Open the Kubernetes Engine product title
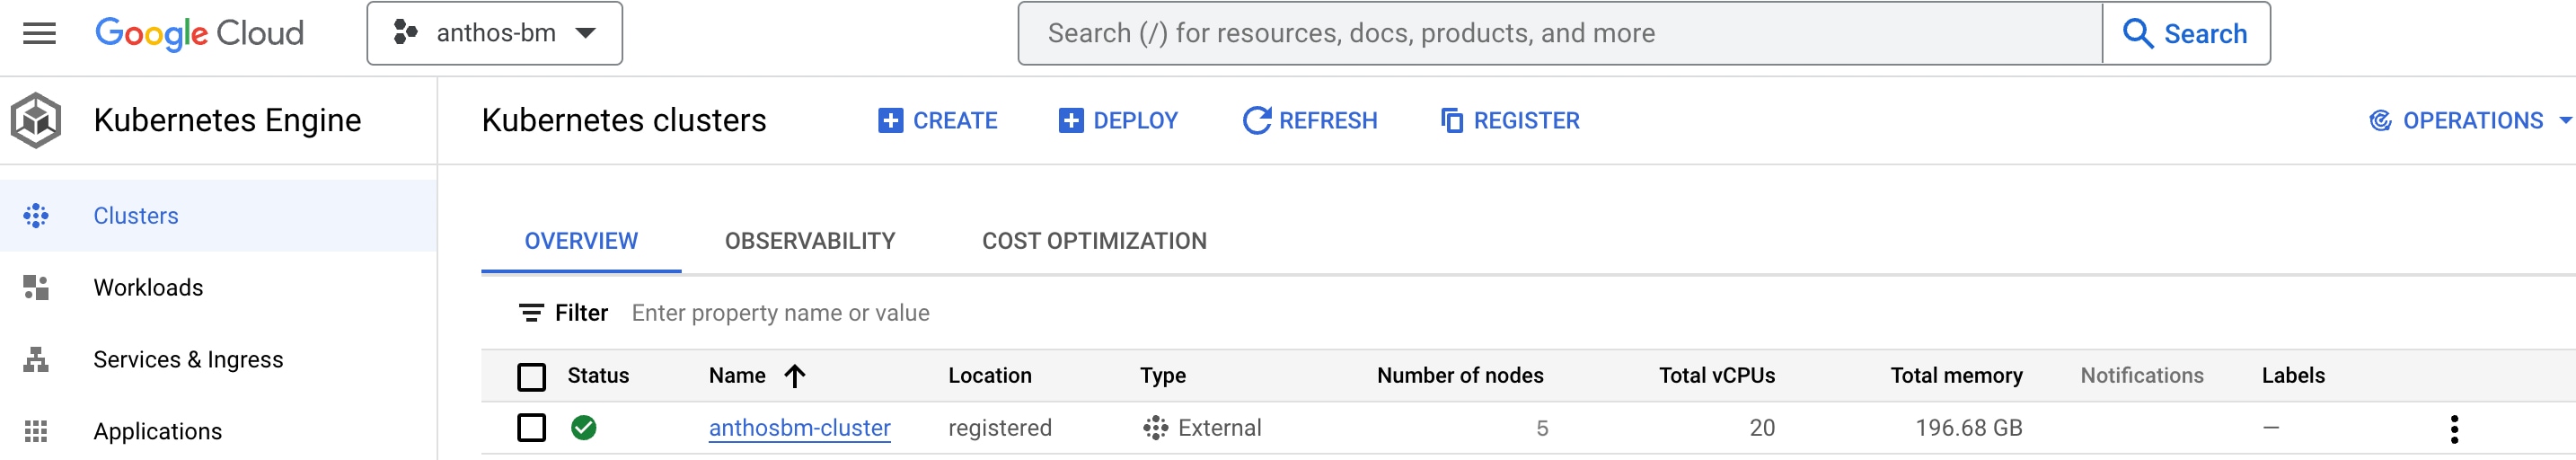The image size is (2576, 460). pos(227,120)
